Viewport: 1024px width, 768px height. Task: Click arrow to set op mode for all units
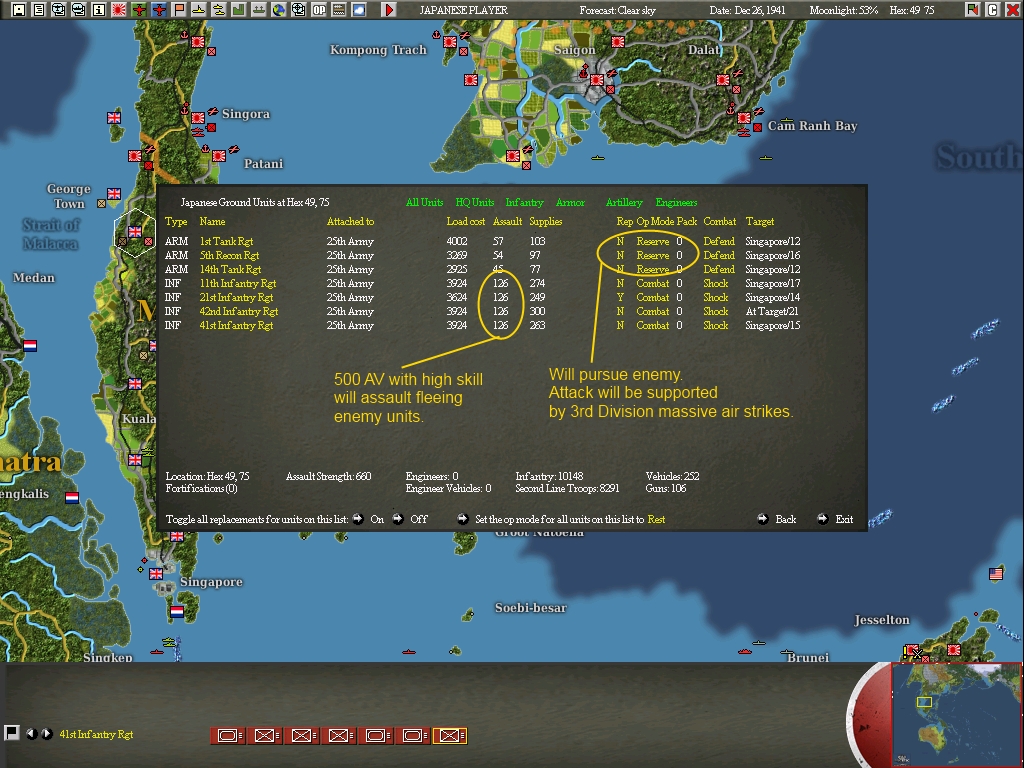(x=462, y=519)
